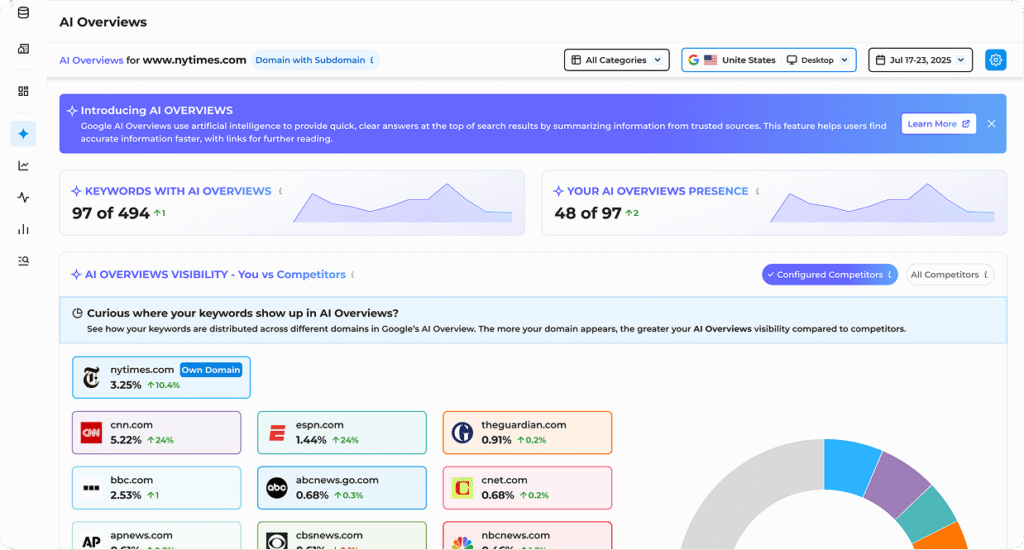Select the espn.com competitor card
Screen dimensions: 1024x550
coord(341,432)
